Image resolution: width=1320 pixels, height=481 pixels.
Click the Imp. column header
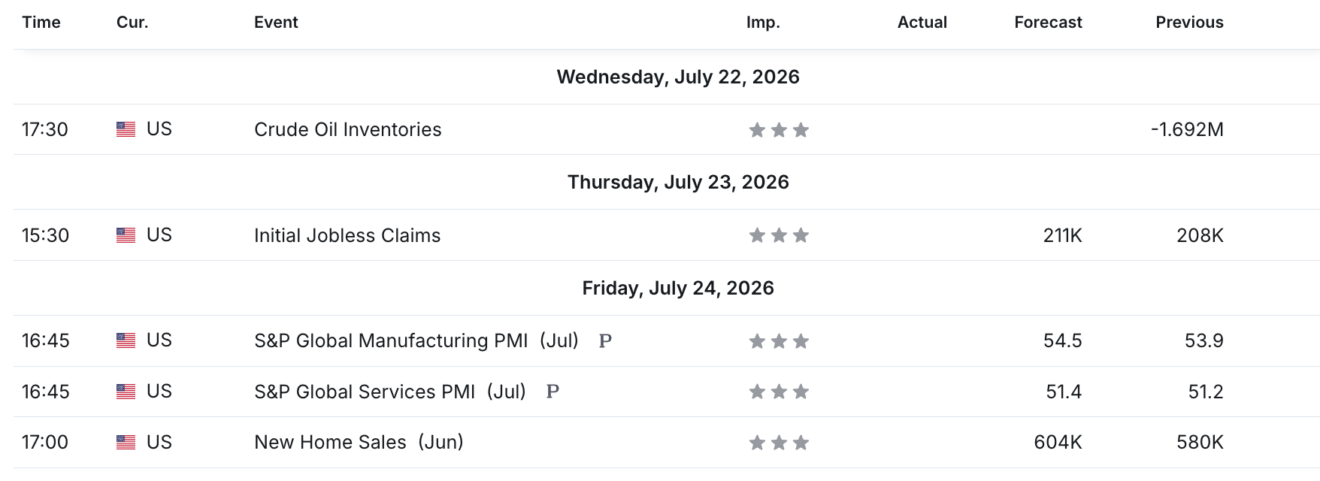tap(763, 22)
